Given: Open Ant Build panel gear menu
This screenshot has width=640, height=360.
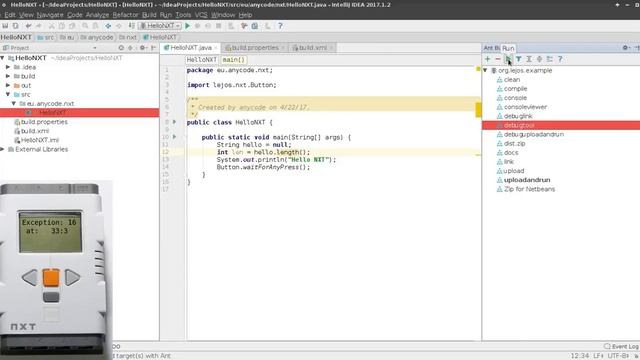Looking at the screenshot, I should point(625,48).
